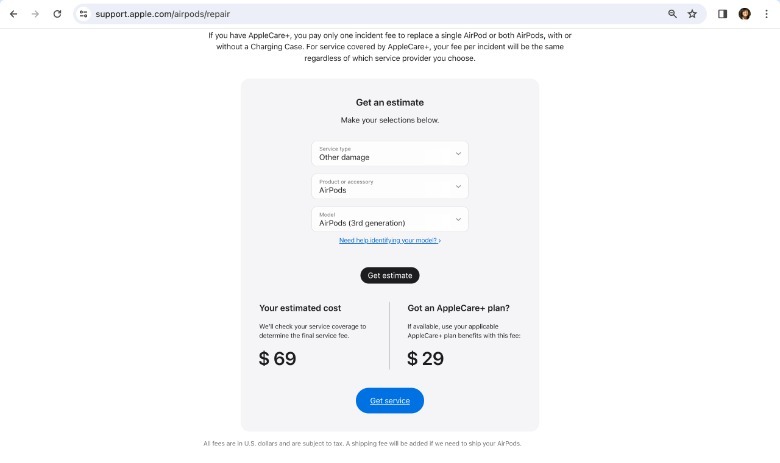Open the profile avatar menu

tap(745, 14)
